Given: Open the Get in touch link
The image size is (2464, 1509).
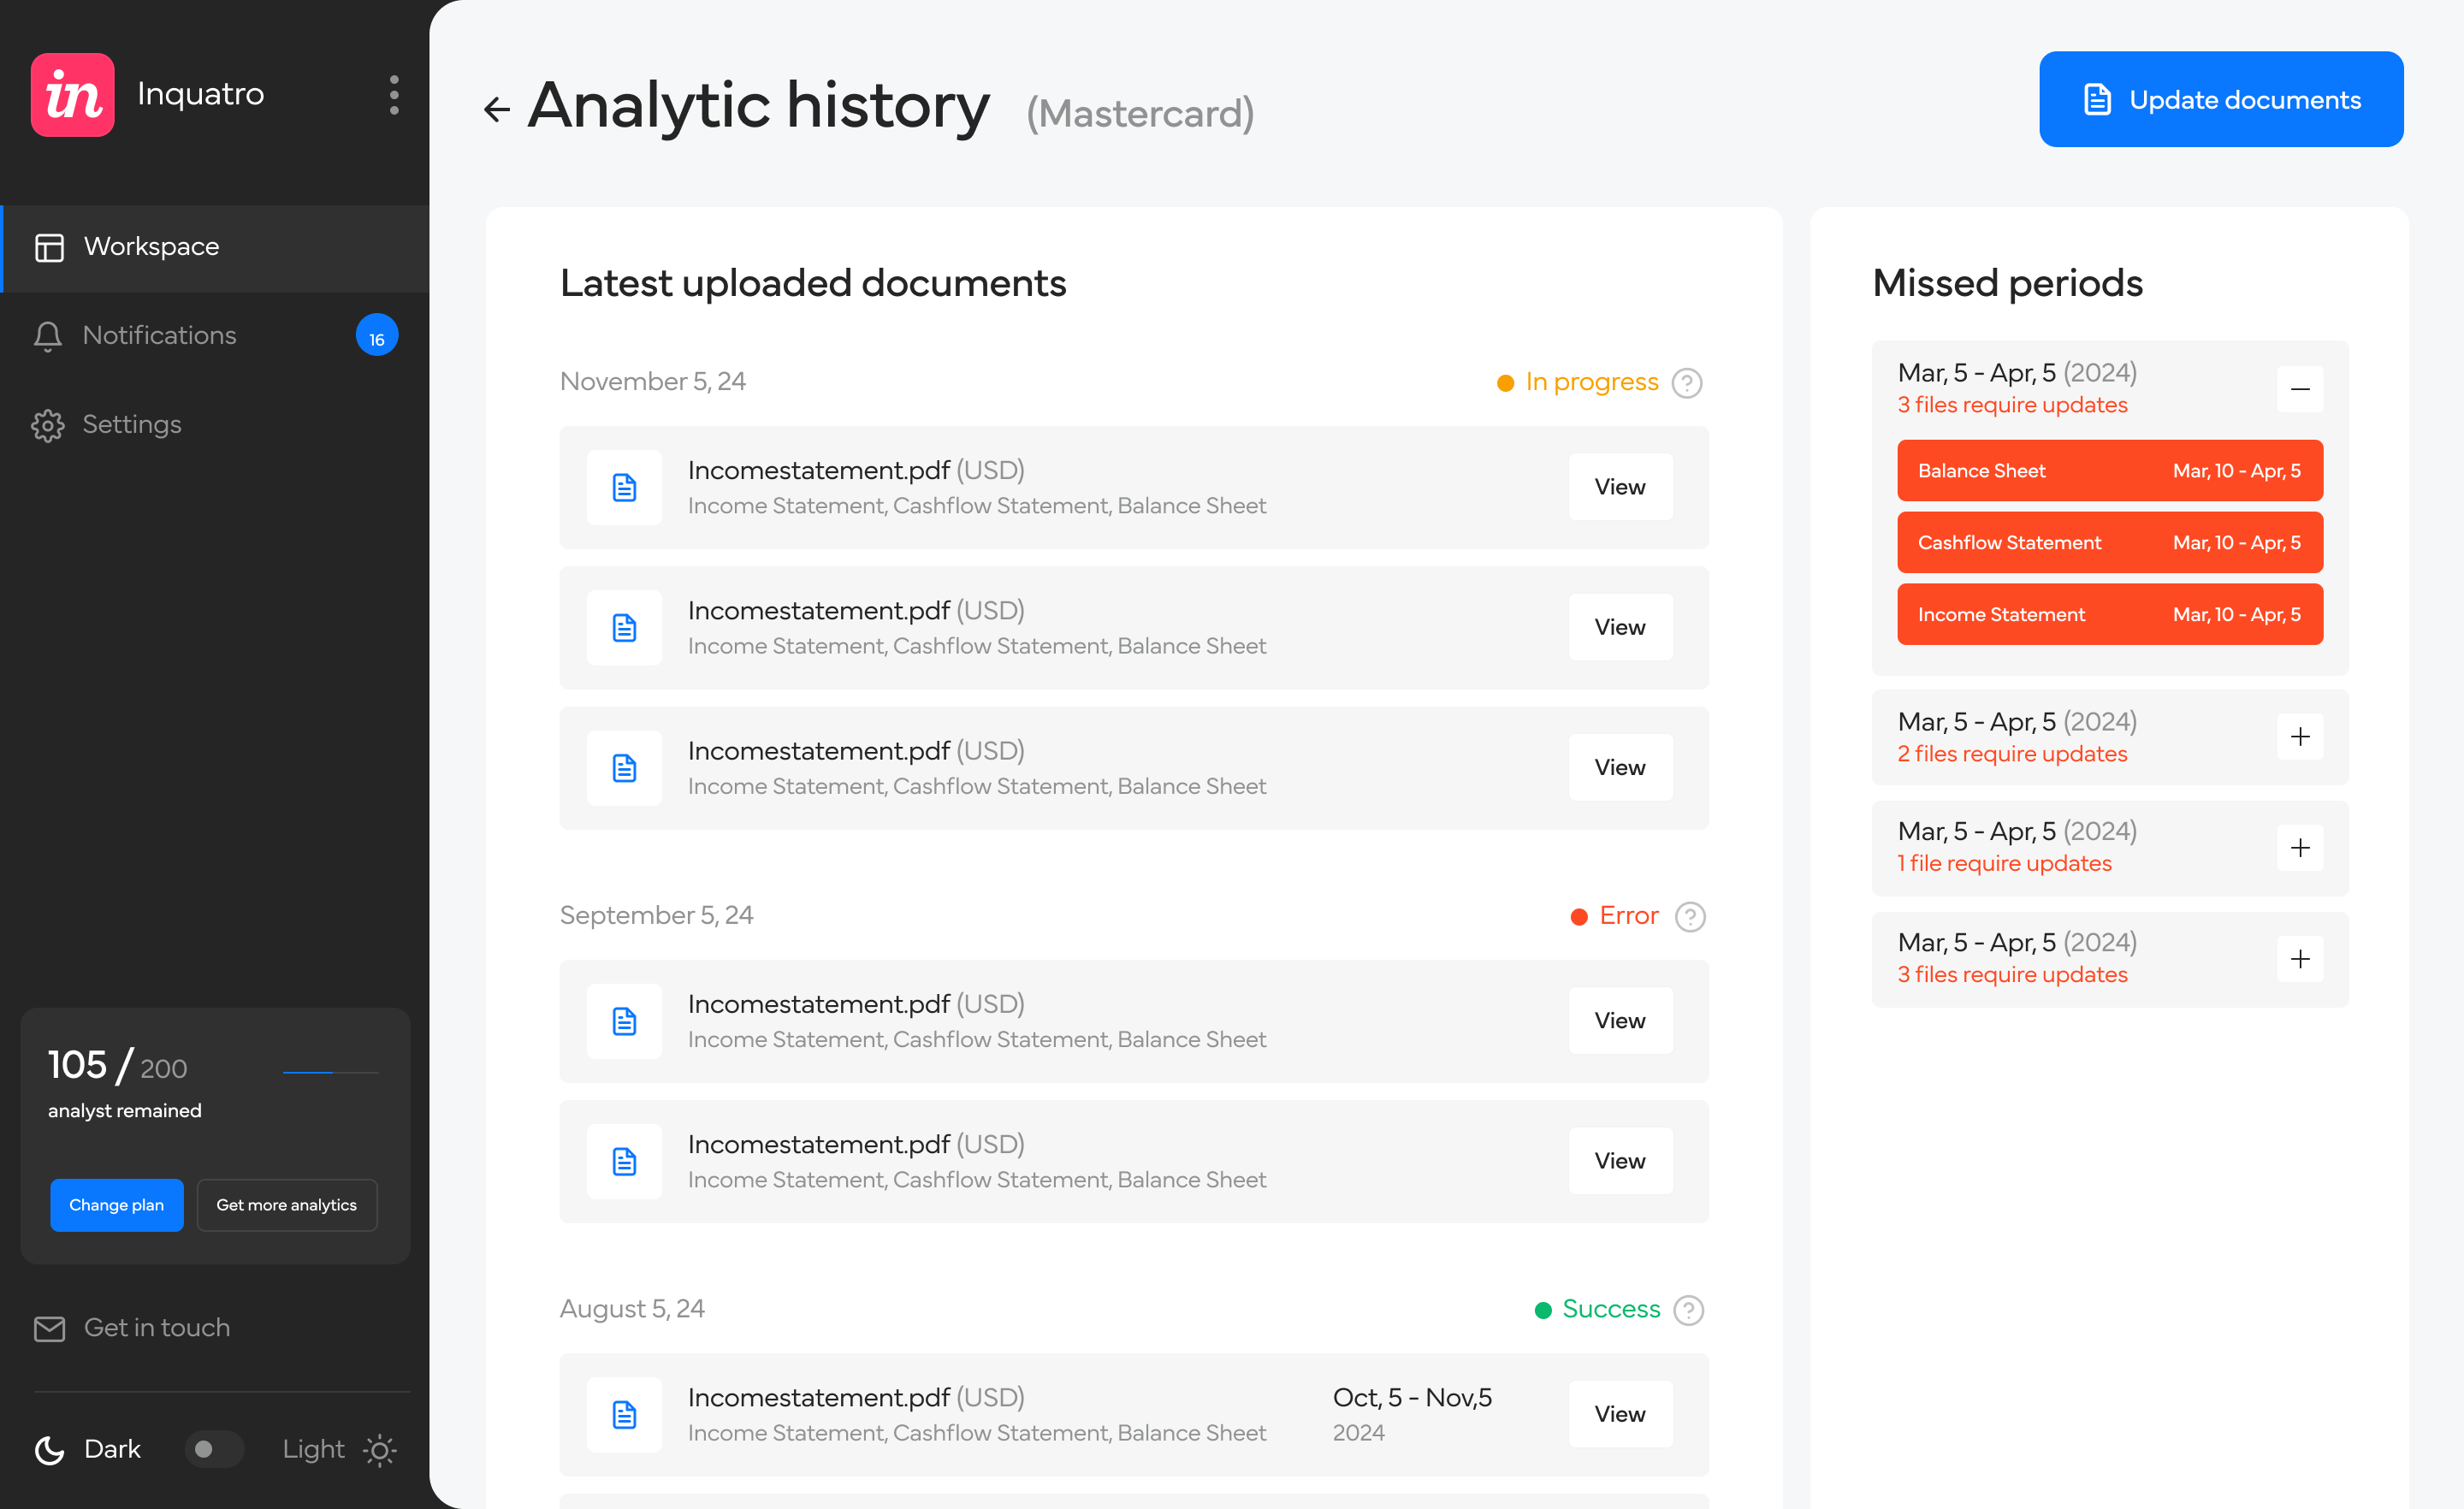Looking at the screenshot, I should (x=132, y=1328).
